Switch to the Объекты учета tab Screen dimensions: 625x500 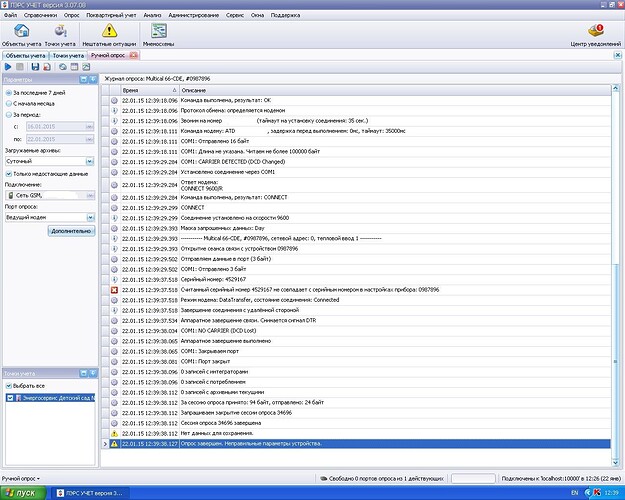coord(26,56)
